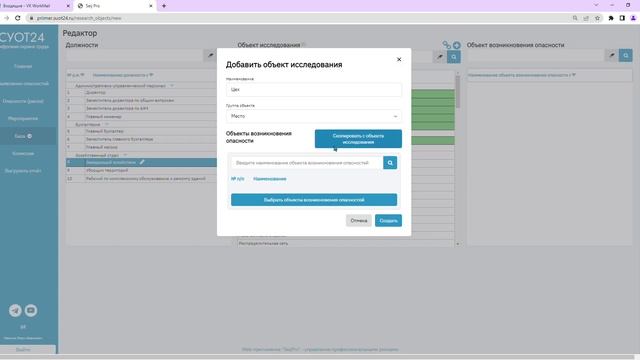Click the browser forward arrow

pyautogui.click(x=6, y=18)
